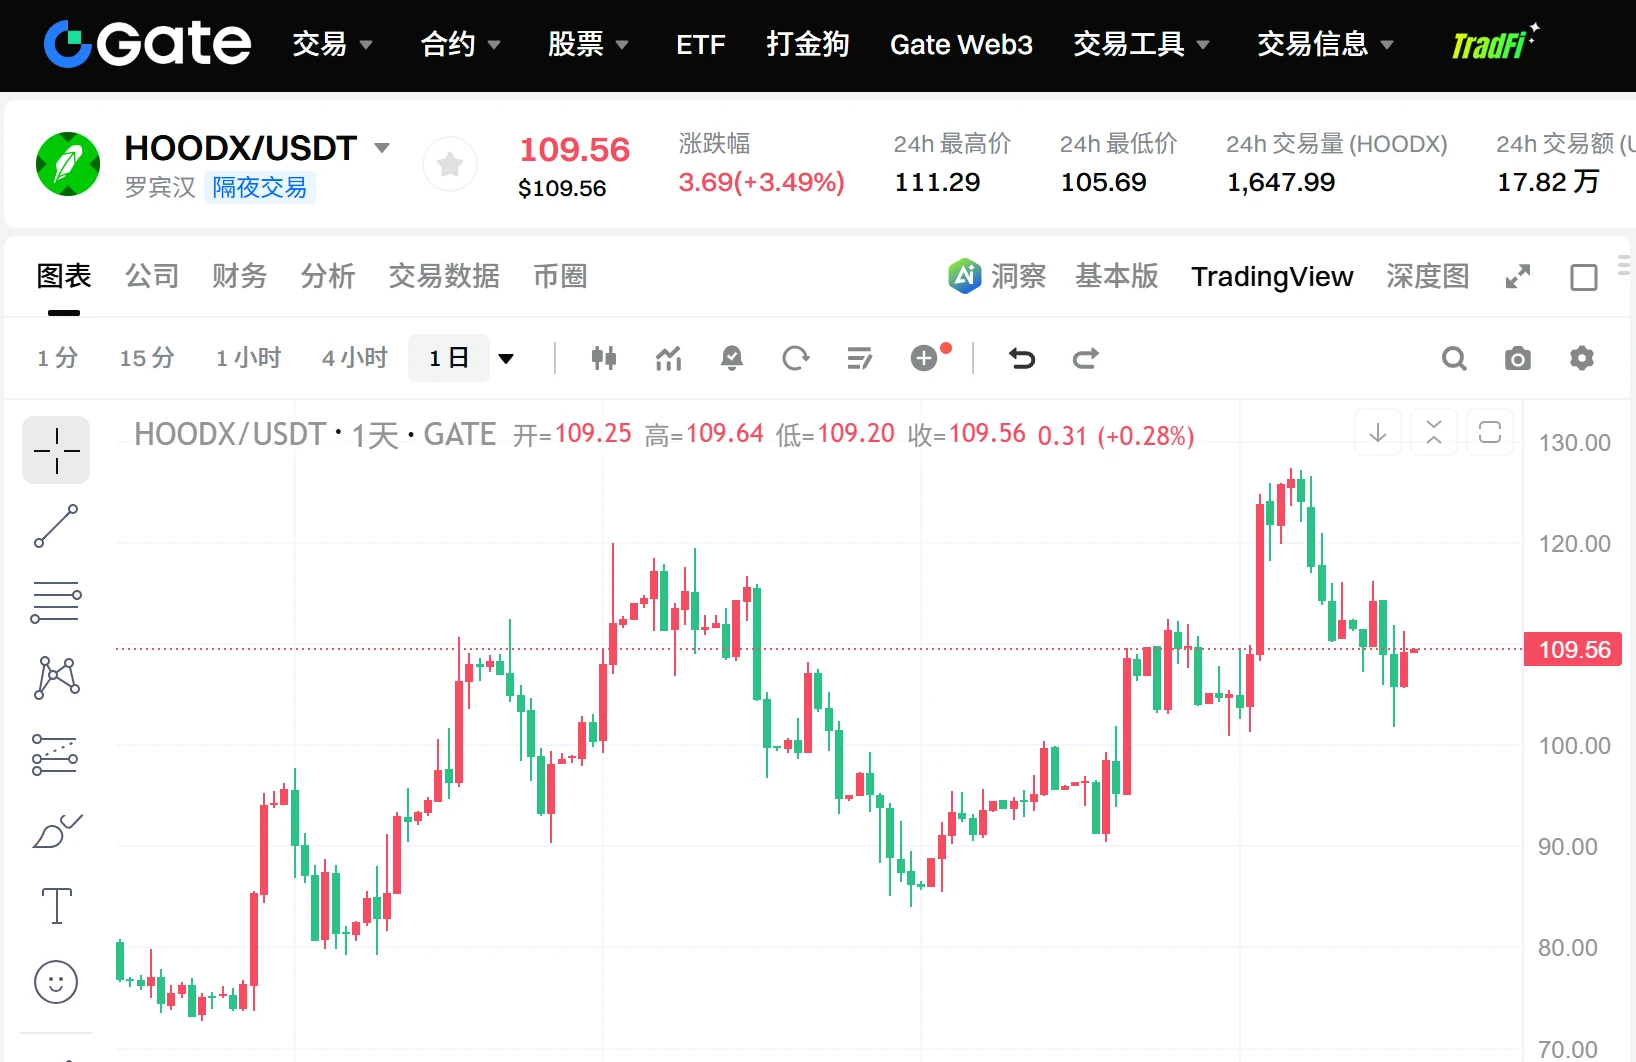Screen dimensions: 1636x1062
Task: Expand the chart to fullscreen arrows
Action: pos(1518,276)
